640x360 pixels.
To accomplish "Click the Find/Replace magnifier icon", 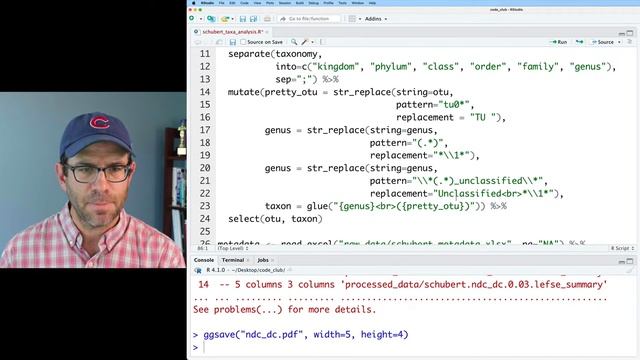I will [294, 42].
